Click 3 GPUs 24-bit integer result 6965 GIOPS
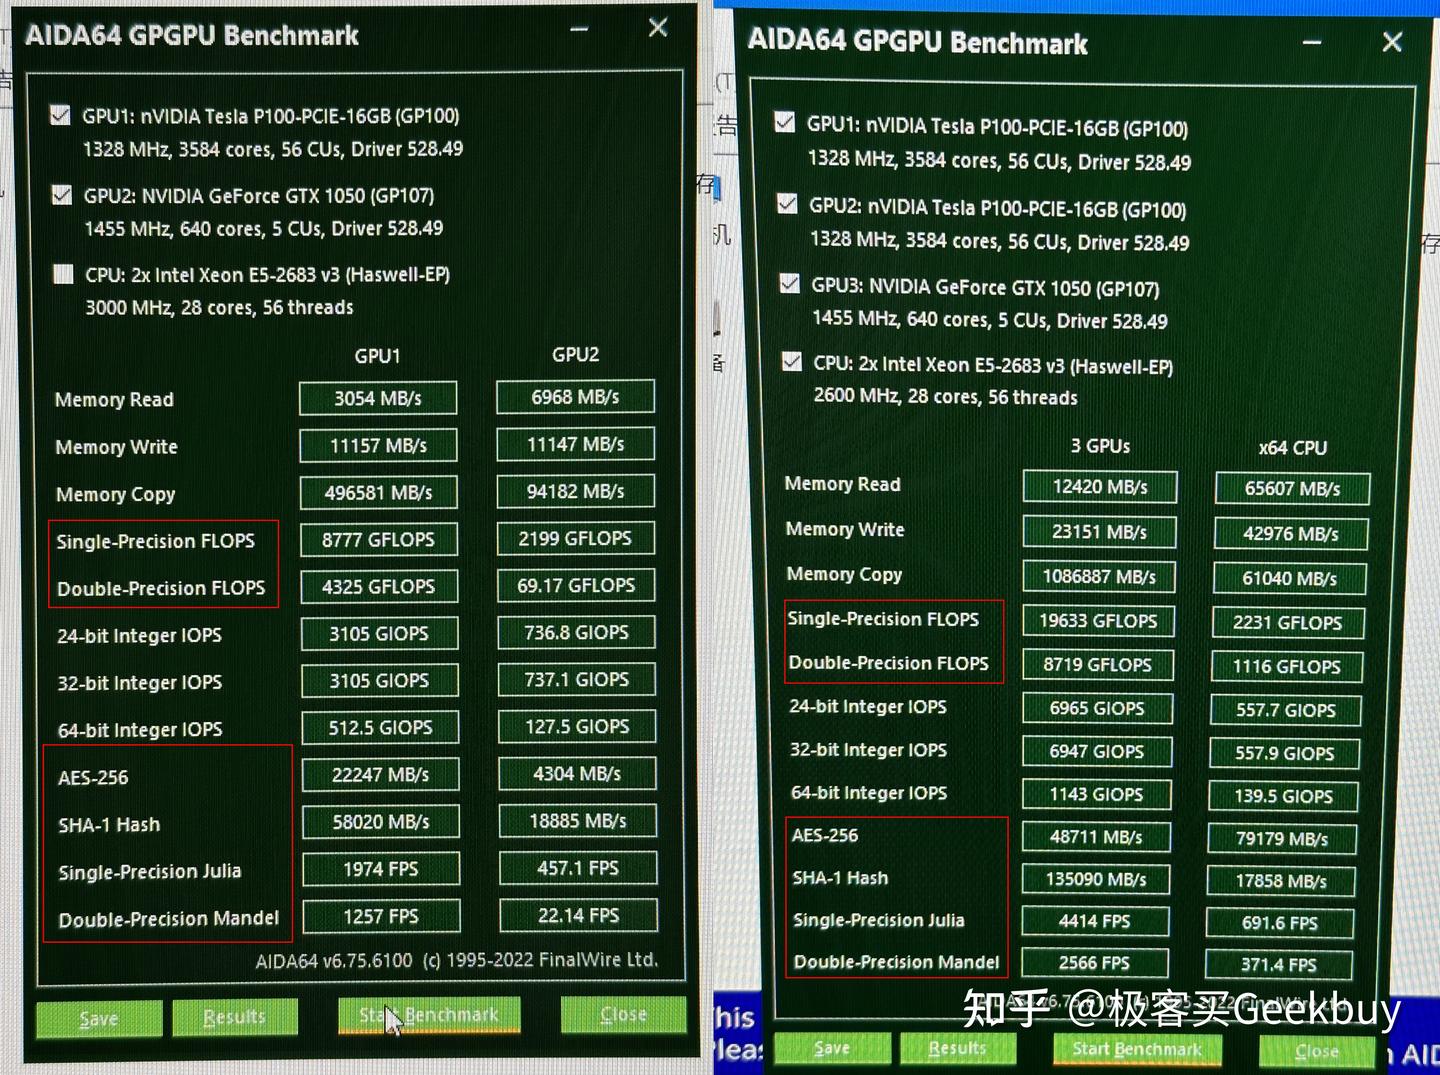The height and width of the screenshot is (1075, 1440). (x=1097, y=708)
